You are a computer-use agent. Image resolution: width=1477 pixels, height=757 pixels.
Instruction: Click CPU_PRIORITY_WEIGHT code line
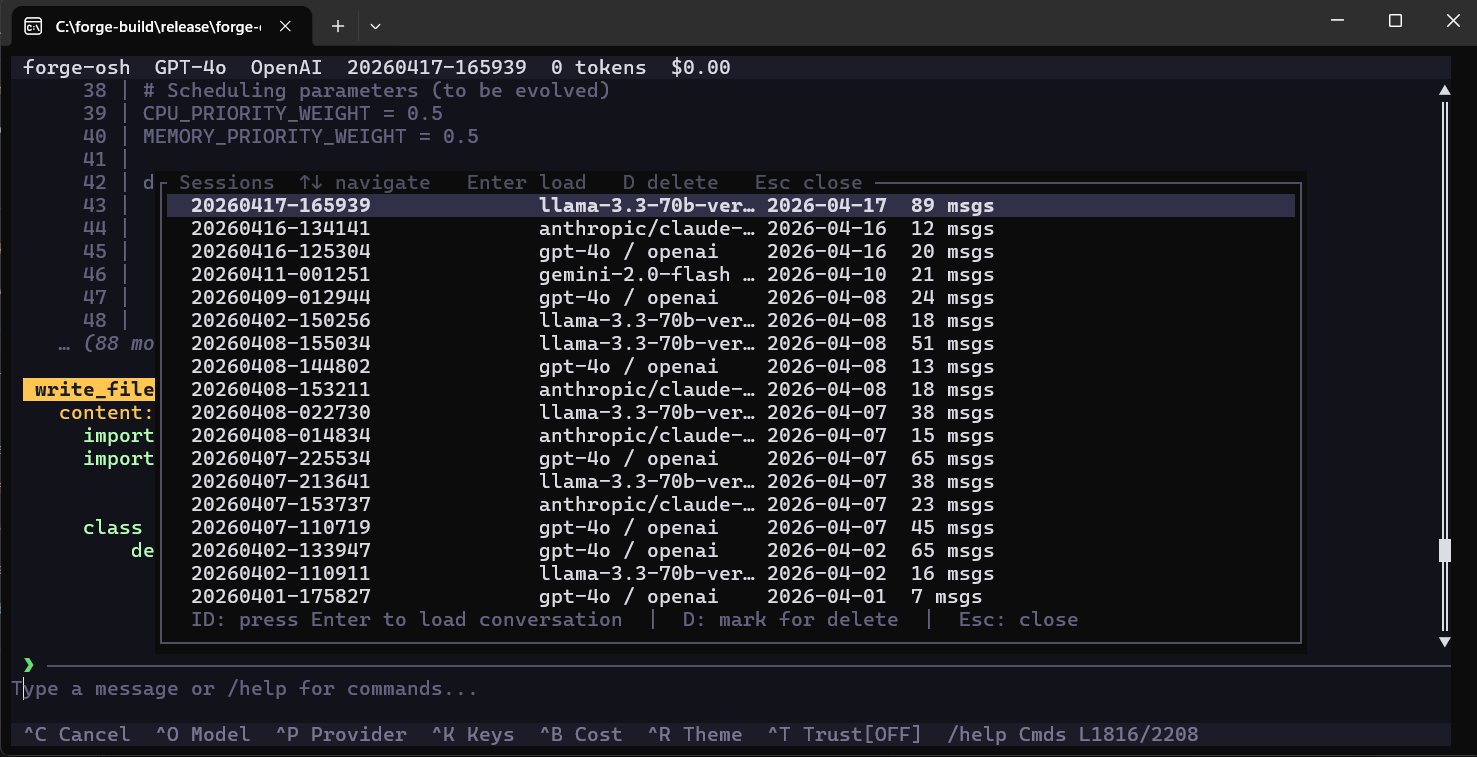tap(293, 114)
